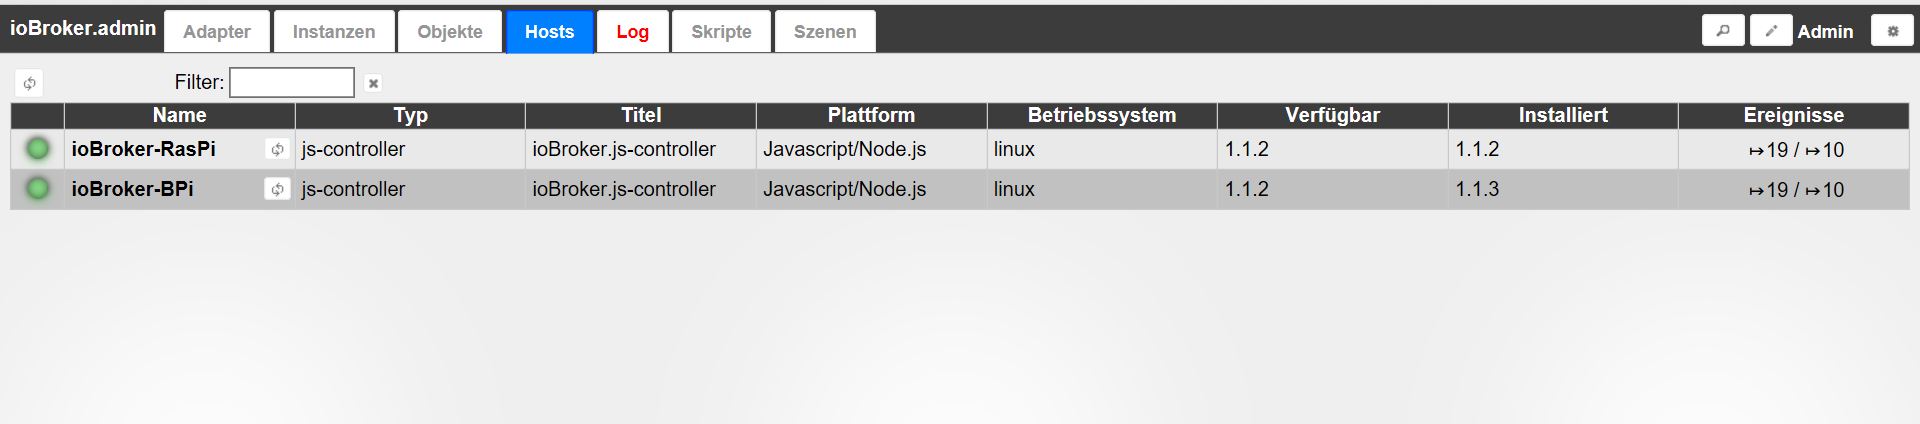
Task: Go to the Objekte tab
Action: [x=450, y=32]
